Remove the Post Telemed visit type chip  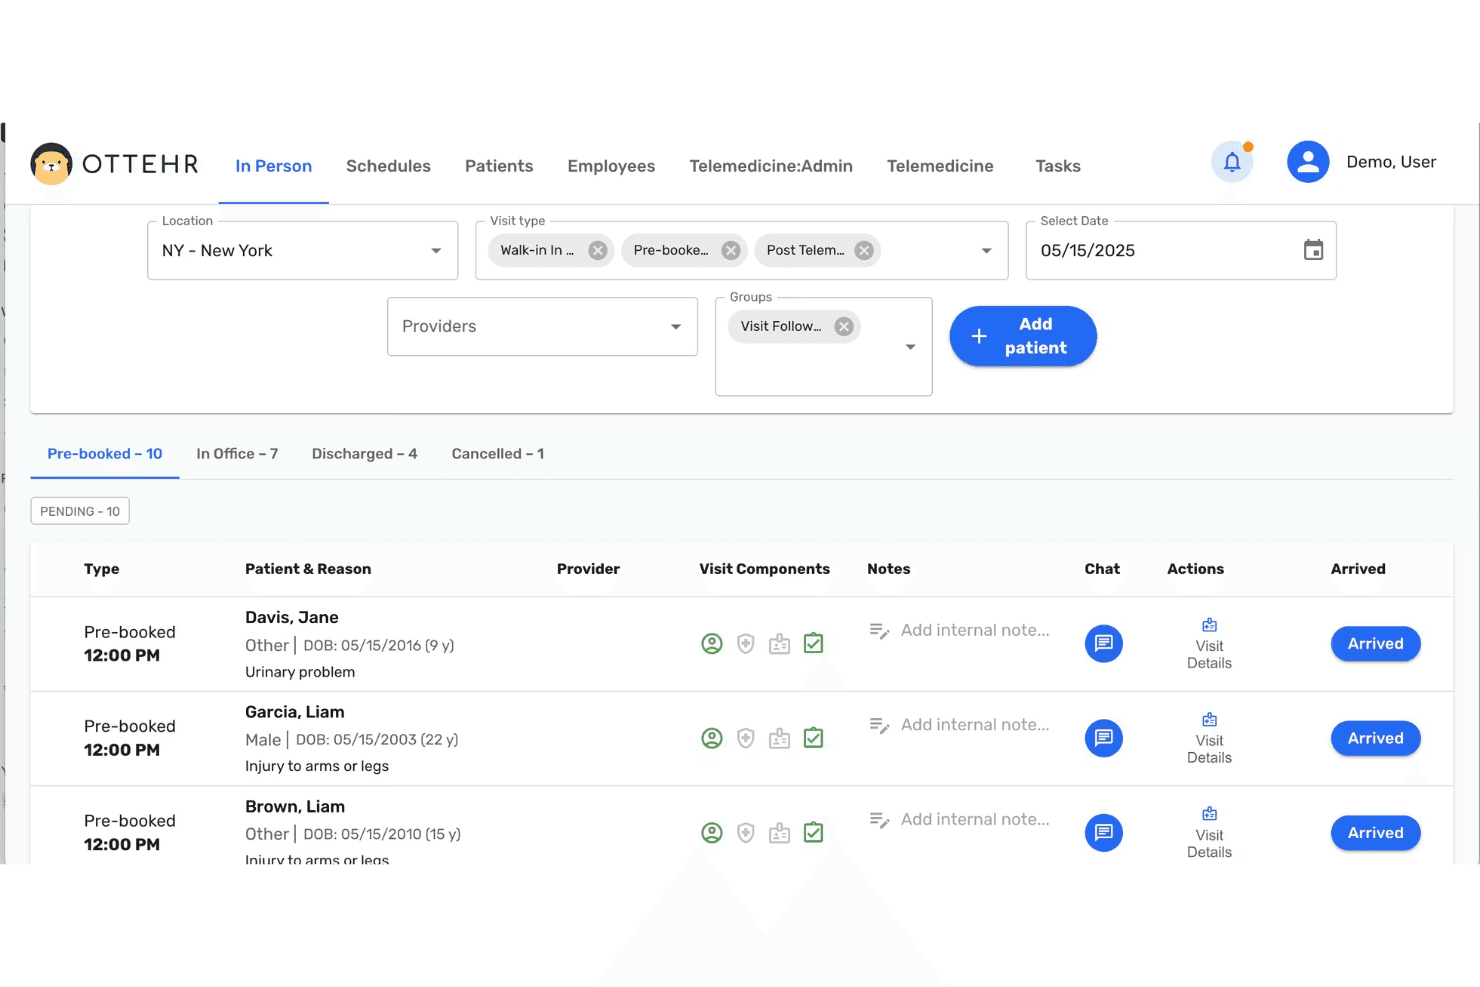[x=864, y=251]
